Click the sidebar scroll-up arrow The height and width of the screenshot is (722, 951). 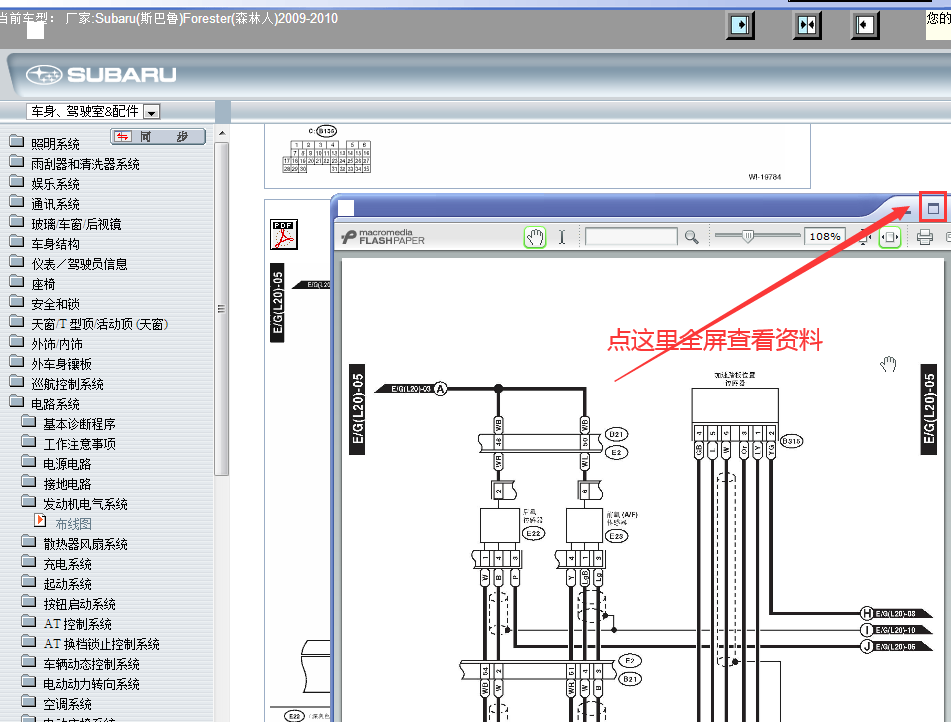point(222,133)
